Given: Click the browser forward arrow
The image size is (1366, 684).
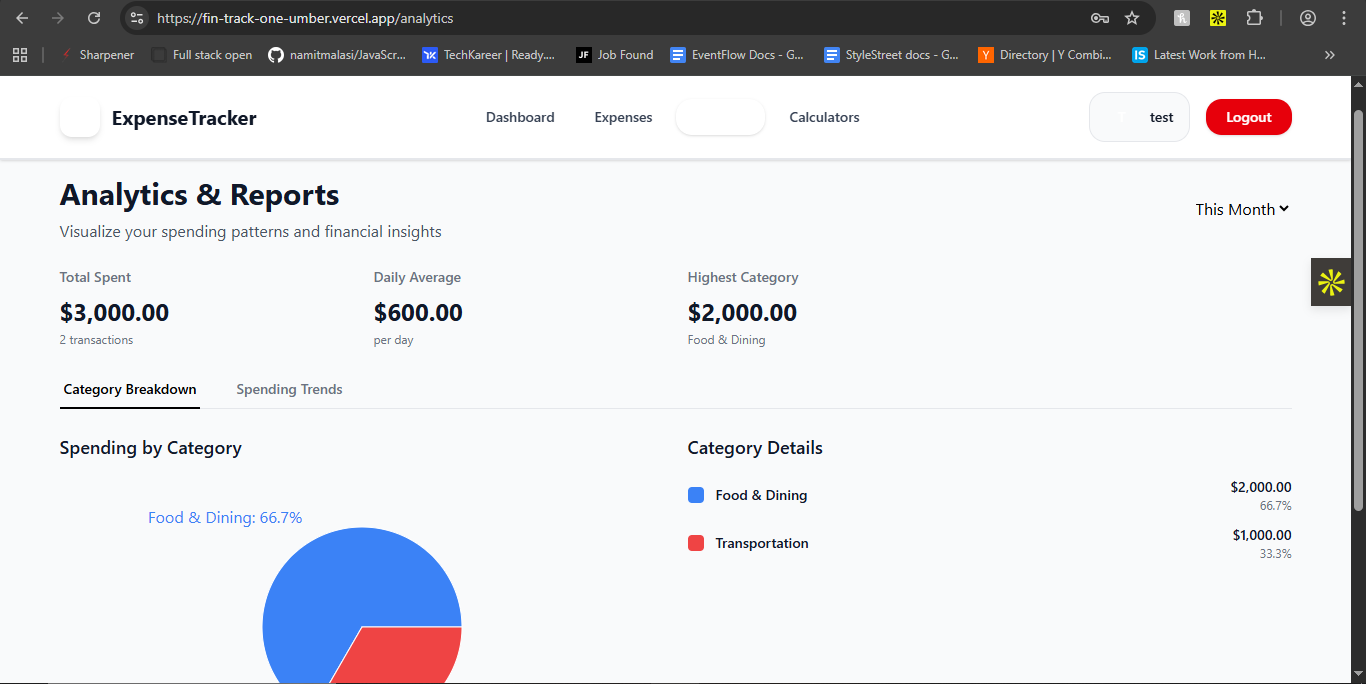Looking at the screenshot, I should [x=58, y=18].
